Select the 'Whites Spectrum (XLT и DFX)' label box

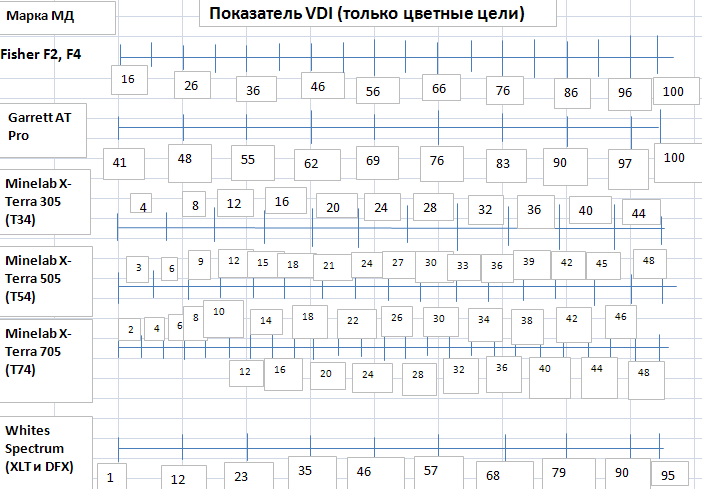[46, 452]
